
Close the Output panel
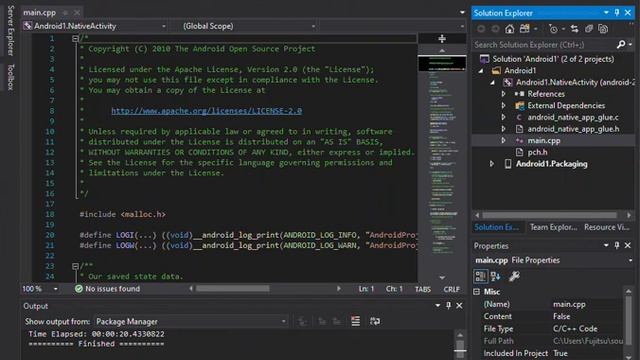pyautogui.click(x=459, y=305)
